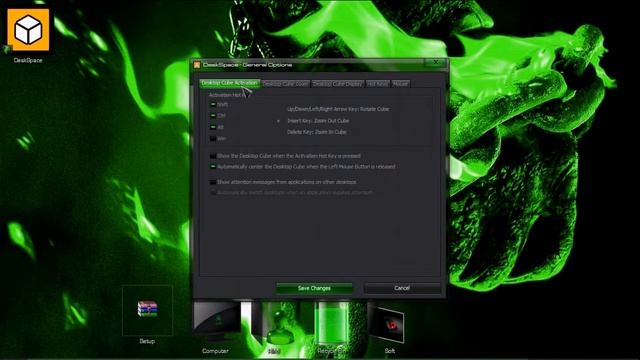Viewport: 640px width, 360px height.
Task: Click the Insert Key: Zoom Out Cube text
Action: point(318,121)
